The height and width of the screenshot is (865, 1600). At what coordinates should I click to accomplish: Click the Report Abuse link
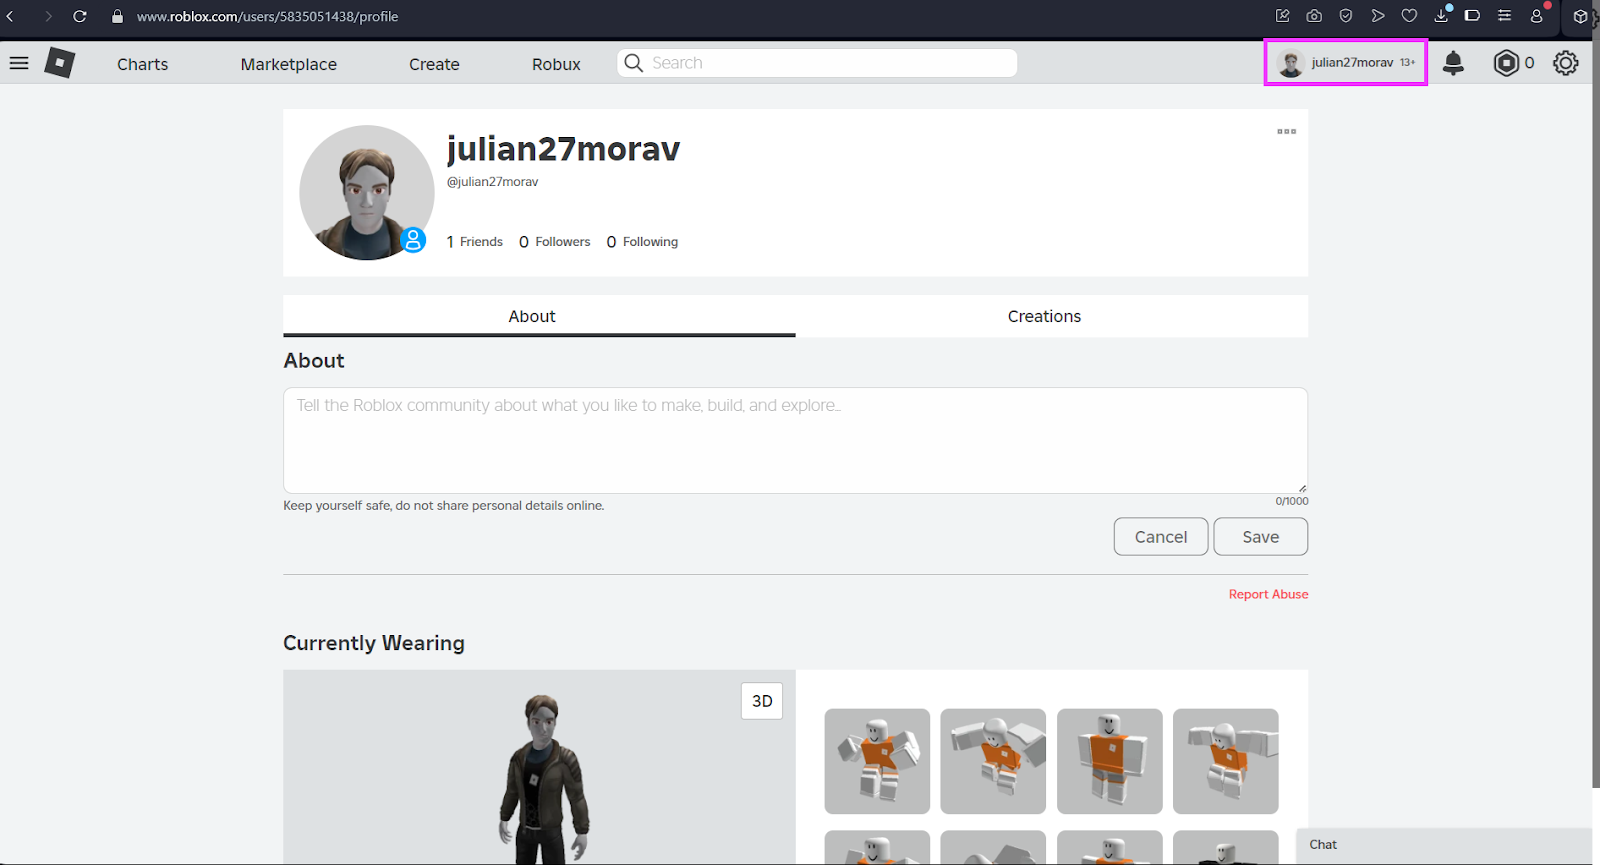coord(1268,594)
